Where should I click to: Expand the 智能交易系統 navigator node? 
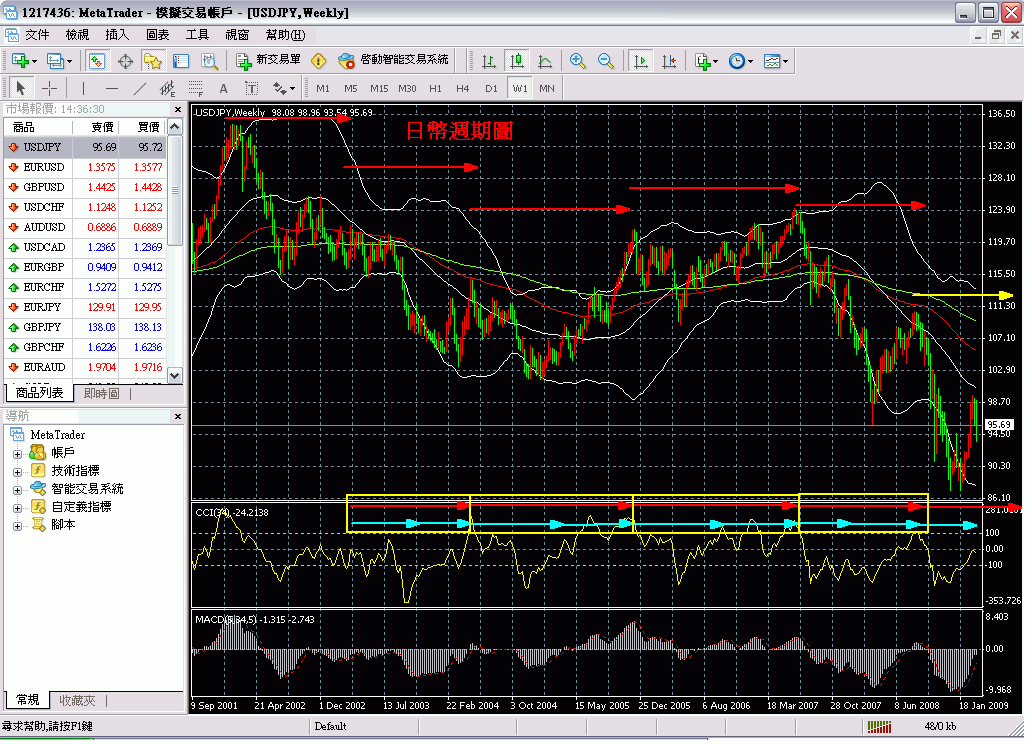17,488
